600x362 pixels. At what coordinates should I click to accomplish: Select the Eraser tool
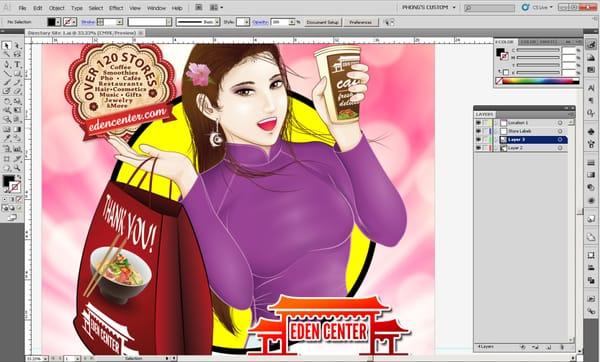[17, 91]
